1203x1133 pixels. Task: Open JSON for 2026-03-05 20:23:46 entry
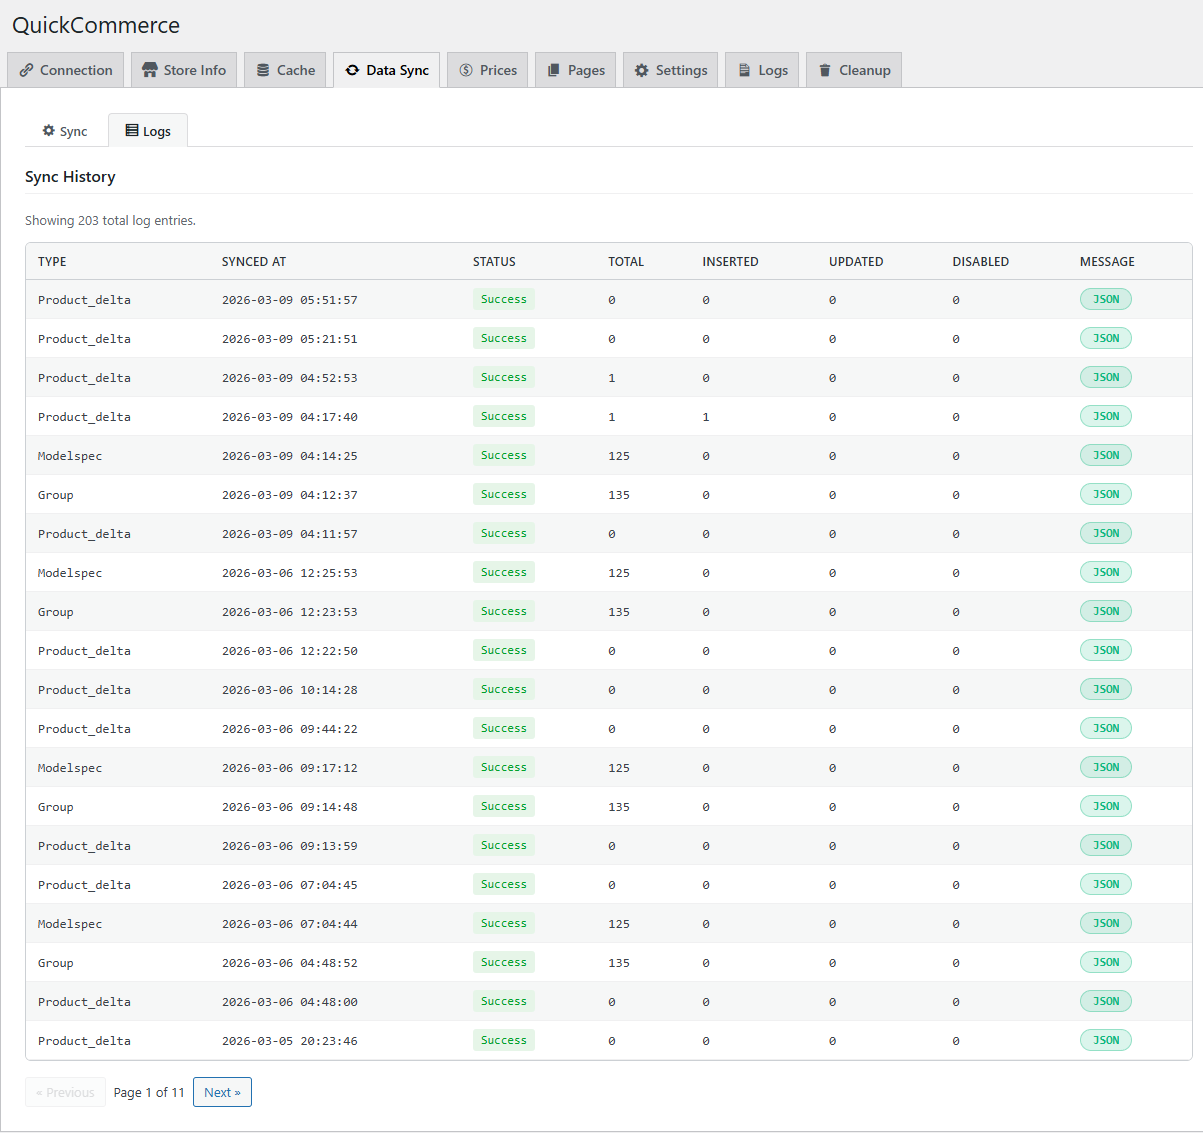click(1106, 1040)
